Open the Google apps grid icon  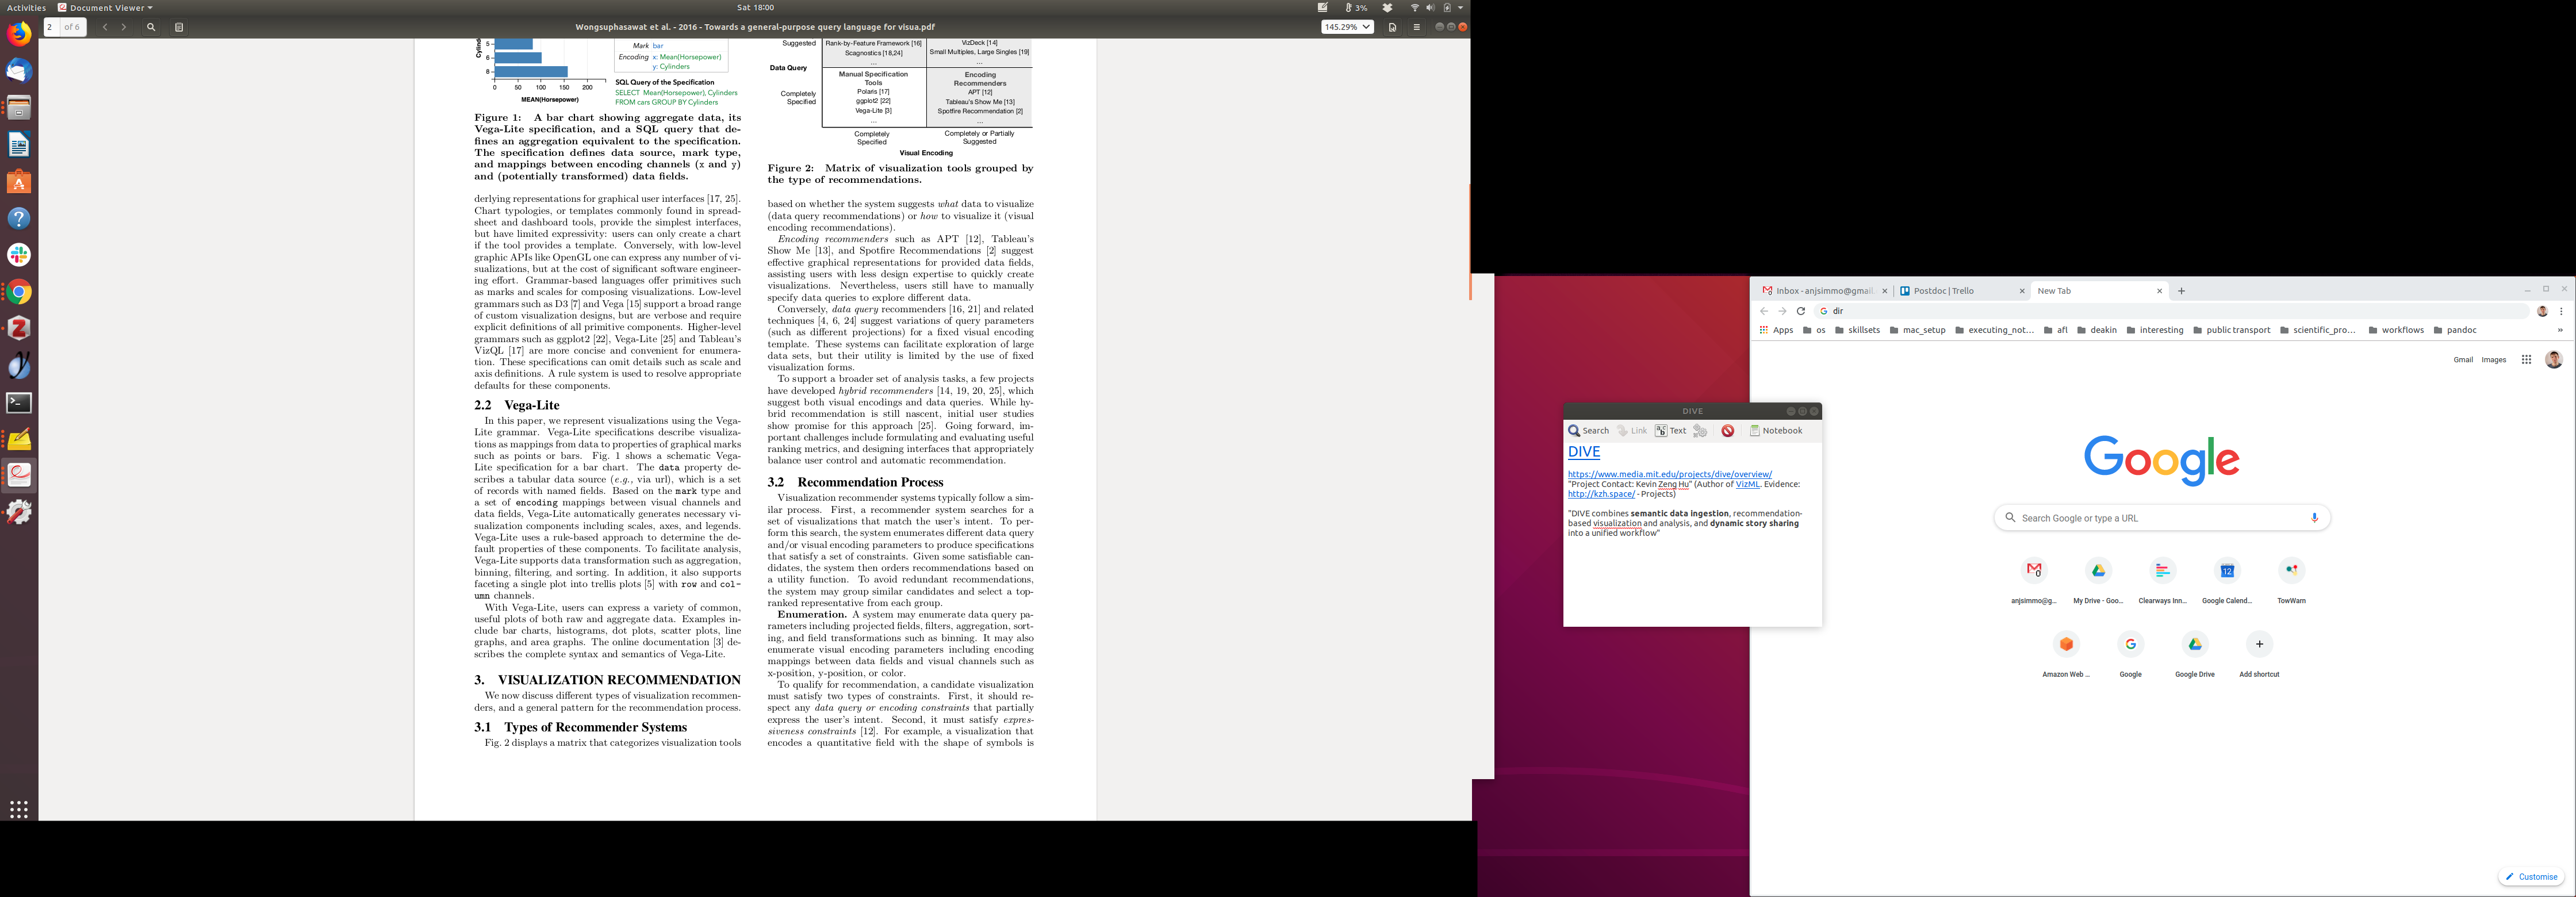(2526, 360)
